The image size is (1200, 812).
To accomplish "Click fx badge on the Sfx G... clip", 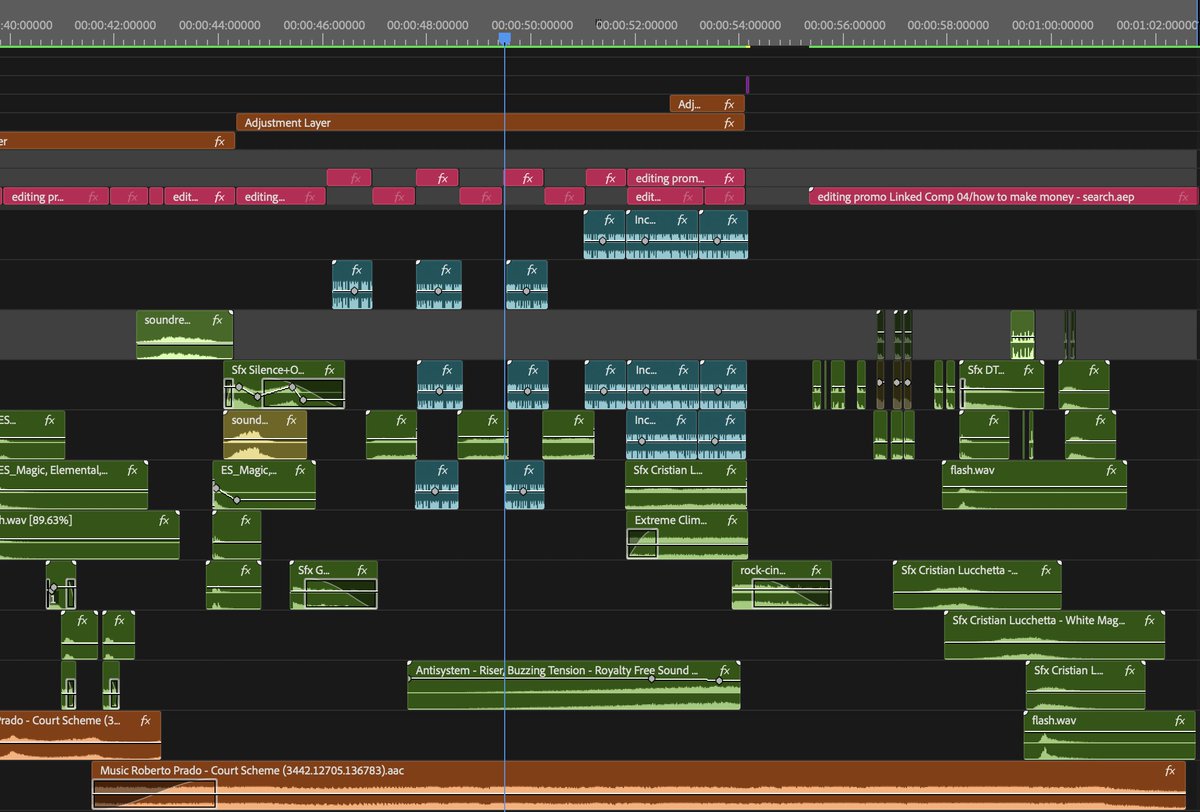I will [x=362, y=570].
